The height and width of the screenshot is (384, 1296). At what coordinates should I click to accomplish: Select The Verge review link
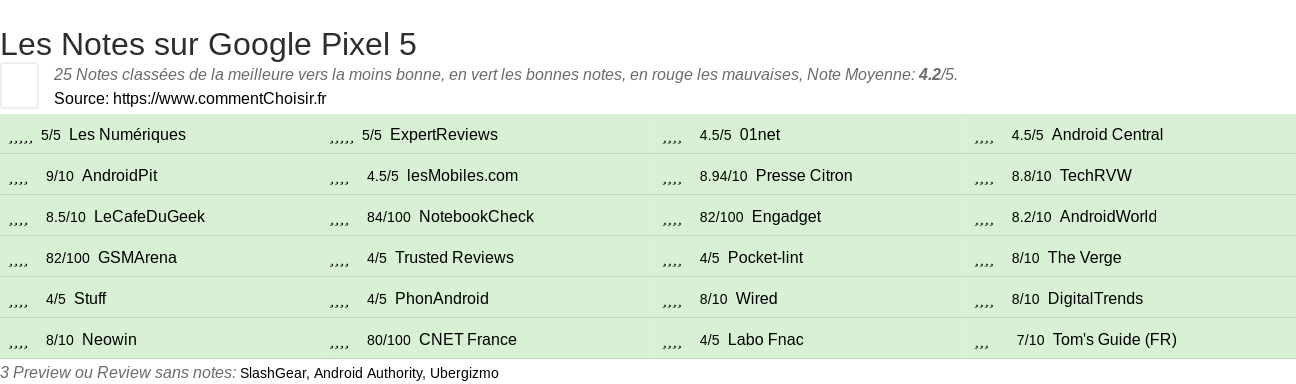click(x=1084, y=258)
